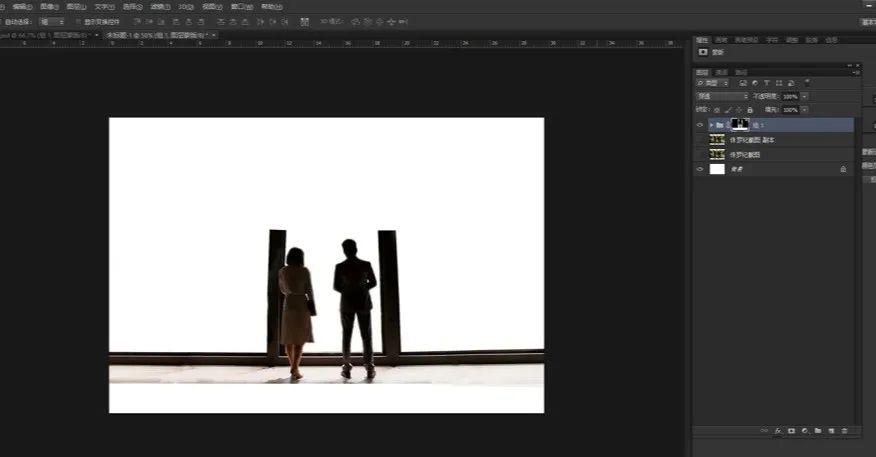Hide the Background layer eye
Viewport: 876px width, 457px height.
pyautogui.click(x=700, y=169)
